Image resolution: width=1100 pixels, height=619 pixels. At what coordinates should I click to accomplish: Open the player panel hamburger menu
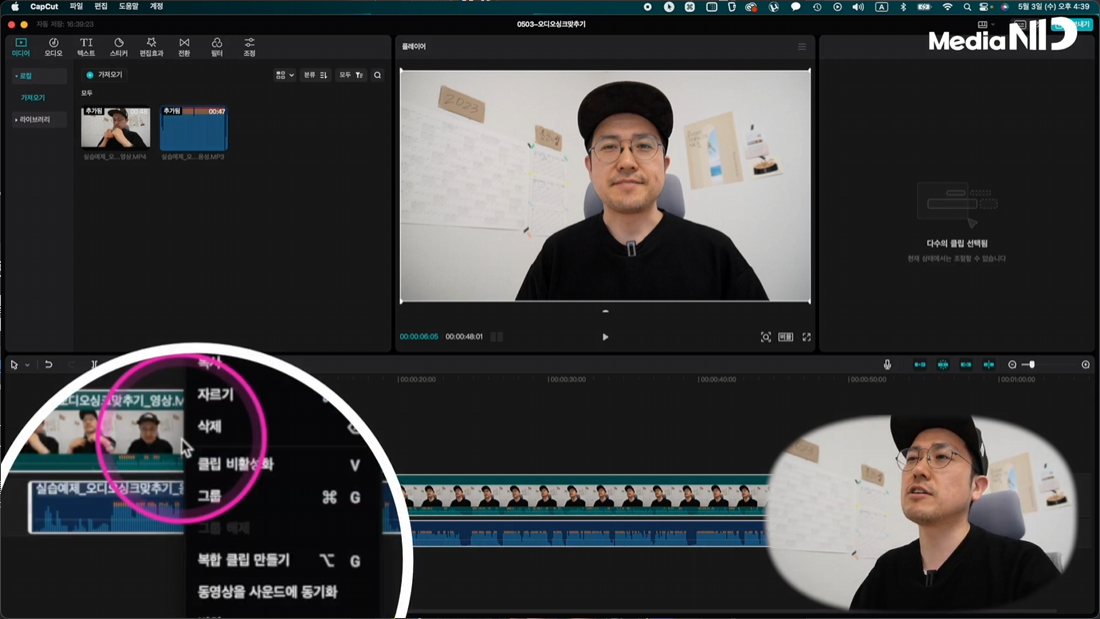802,46
